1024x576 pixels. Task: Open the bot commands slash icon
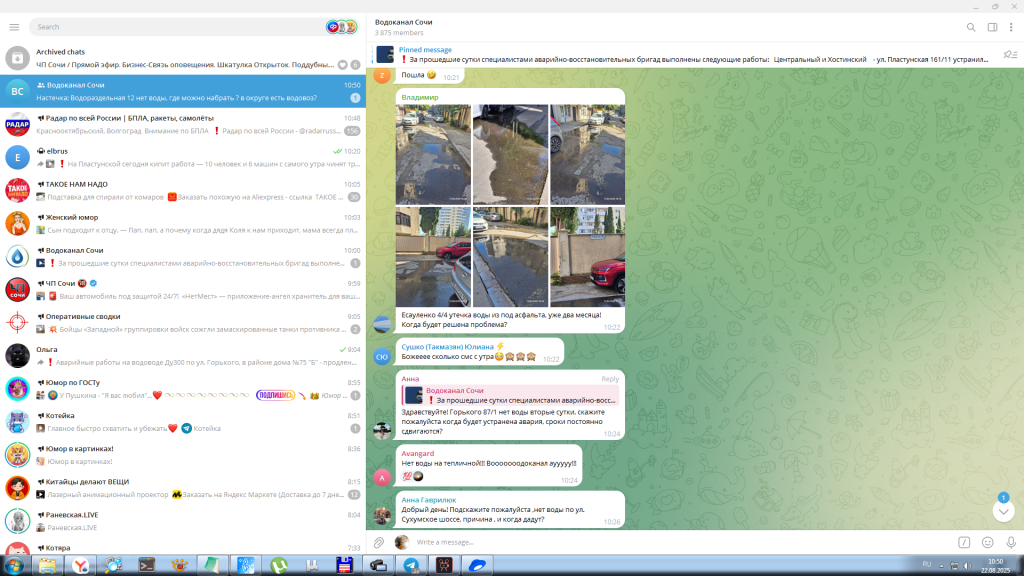pos(964,542)
